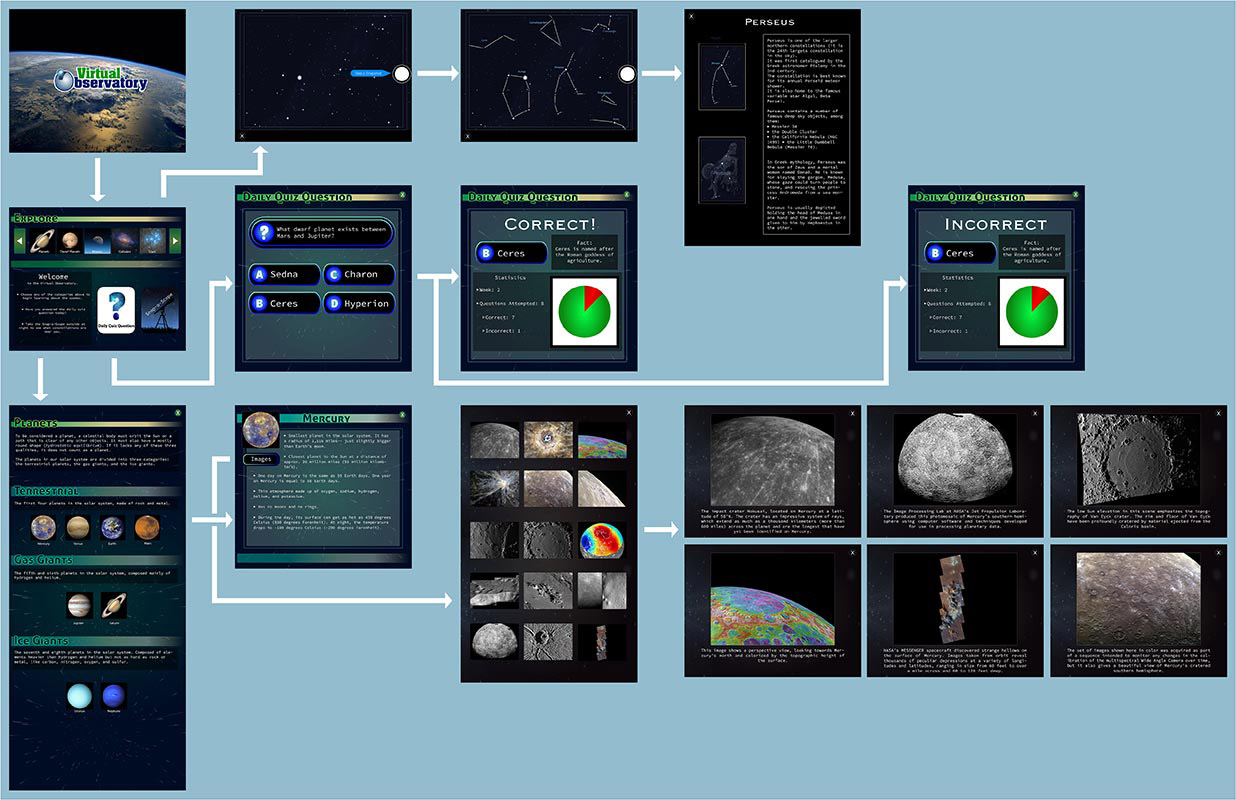Select the Mercury planet icon under Terrestrial
1236x800 pixels.
click(43, 526)
